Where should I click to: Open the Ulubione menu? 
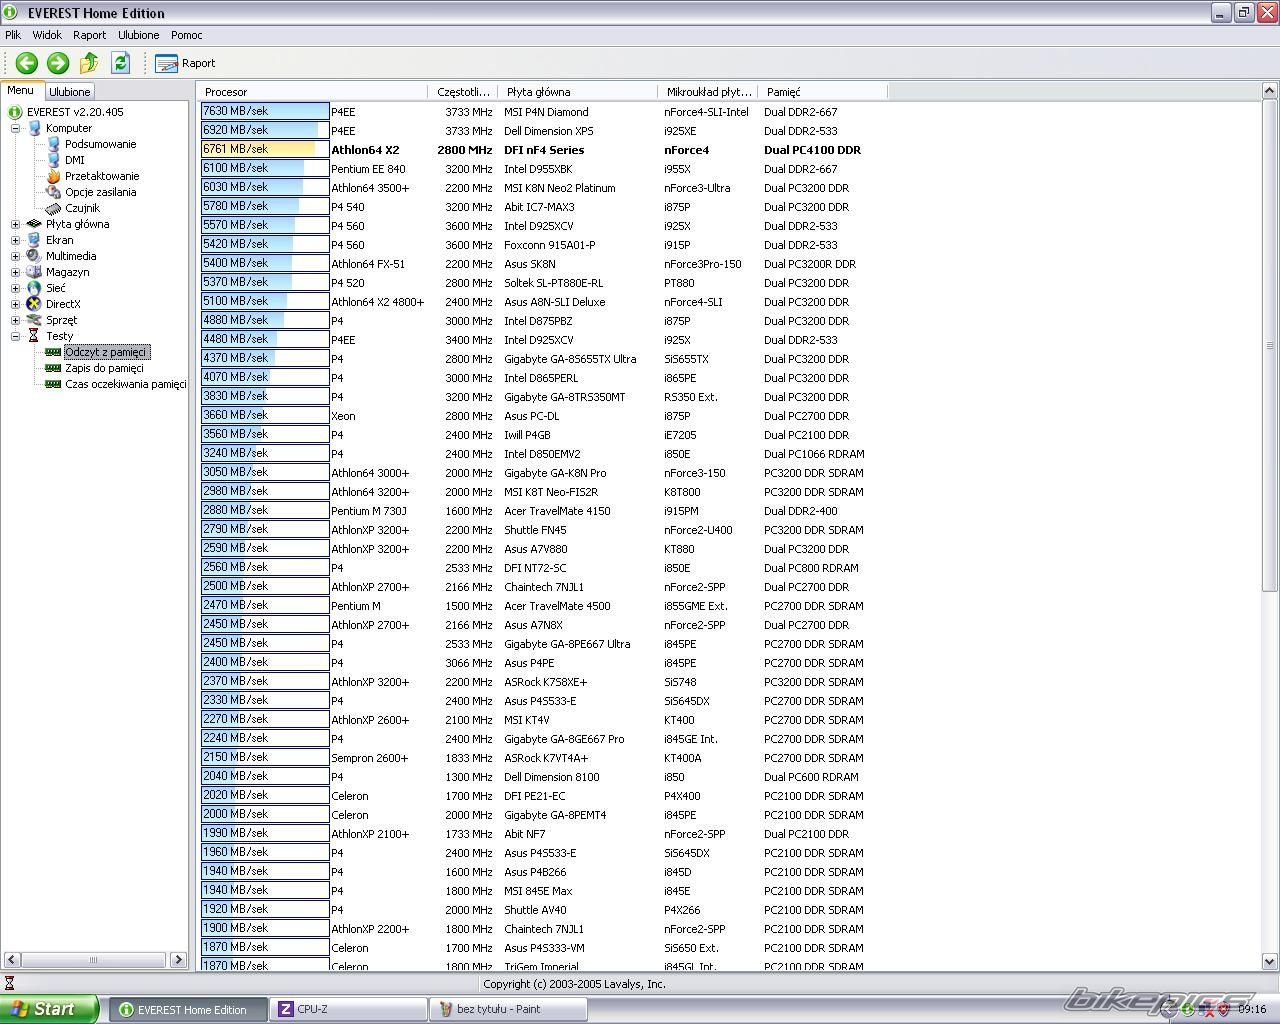138,35
